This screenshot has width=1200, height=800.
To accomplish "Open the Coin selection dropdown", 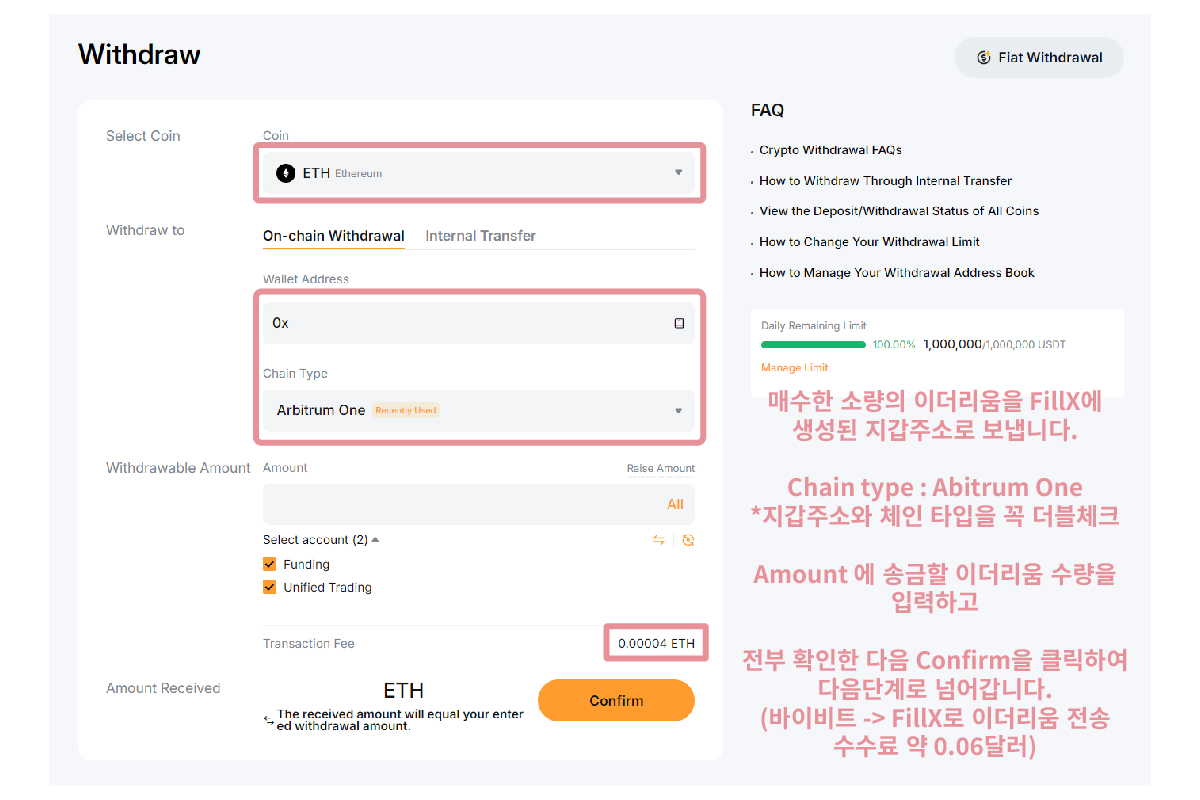I will point(480,173).
